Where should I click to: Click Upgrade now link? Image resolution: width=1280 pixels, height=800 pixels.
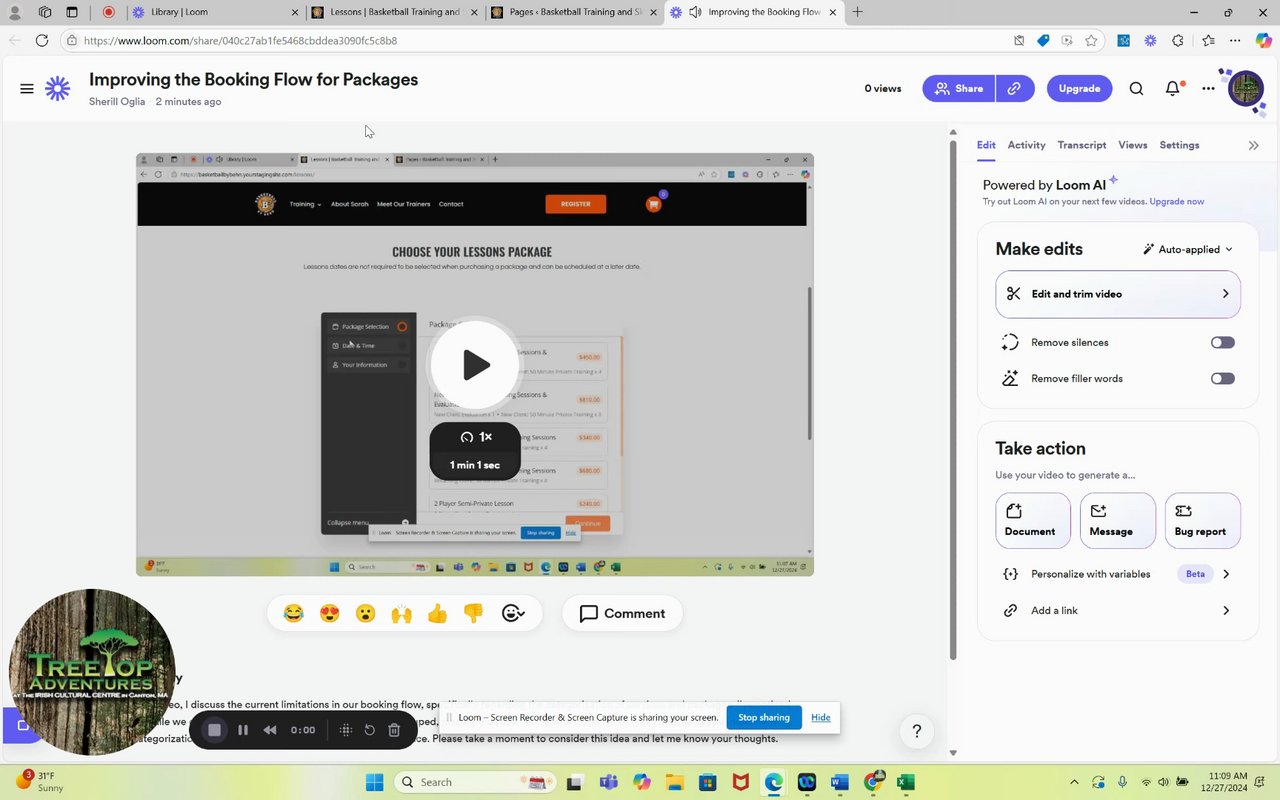[x=1177, y=201]
